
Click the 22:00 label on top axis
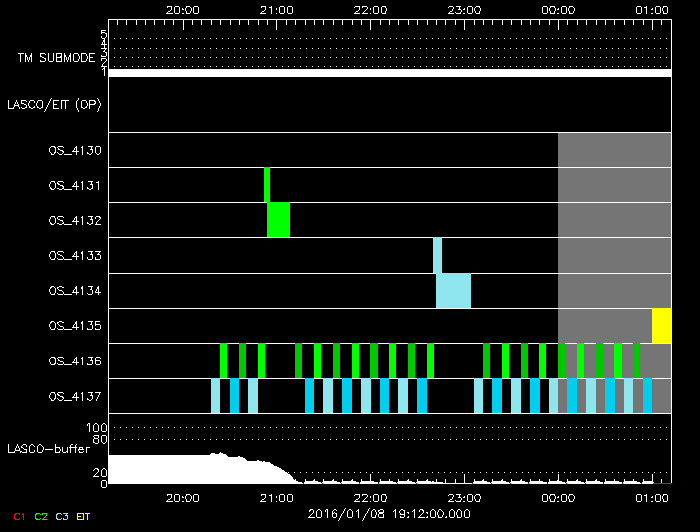[370, 10]
